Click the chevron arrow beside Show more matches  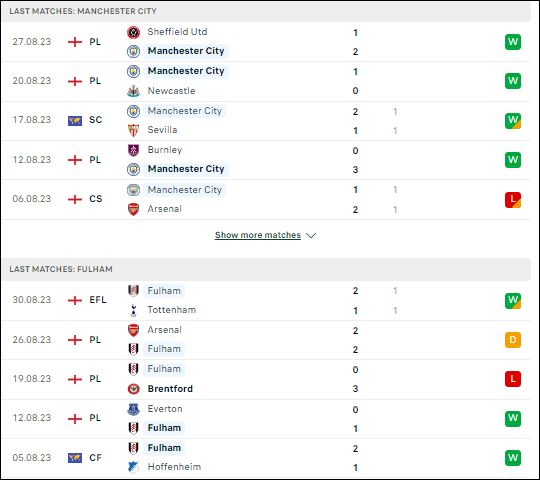[x=311, y=236]
